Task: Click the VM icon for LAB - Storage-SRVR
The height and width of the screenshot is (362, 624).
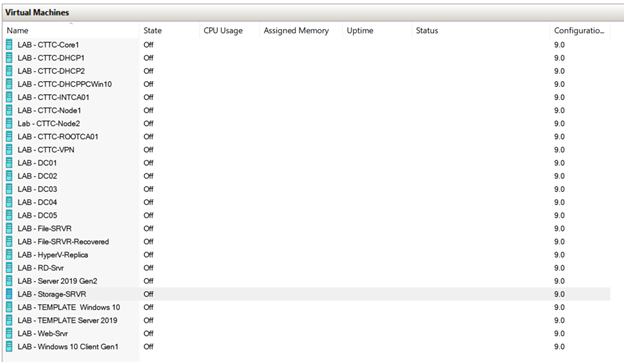Action: [9, 294]
